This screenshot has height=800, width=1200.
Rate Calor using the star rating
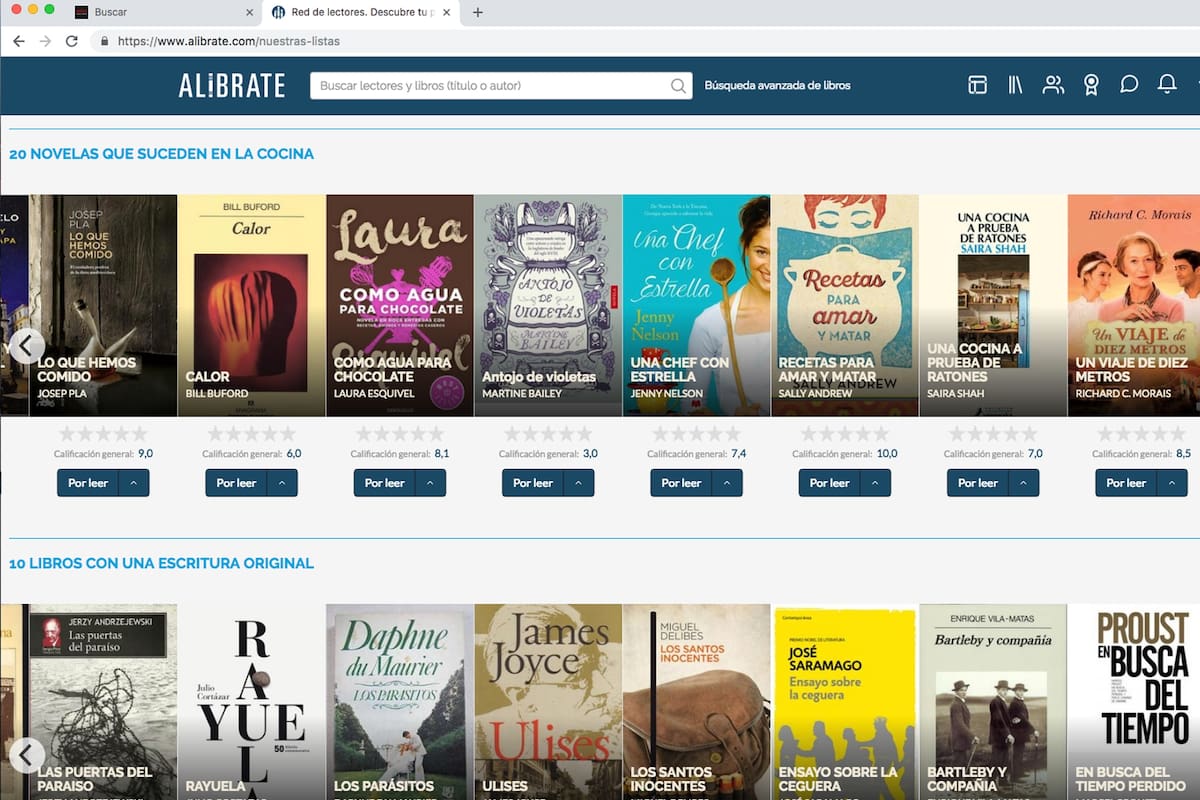251,434
